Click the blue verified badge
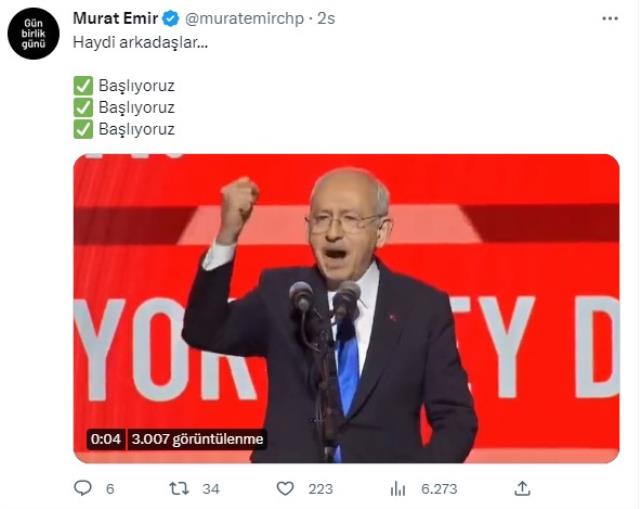 [171, 19]
